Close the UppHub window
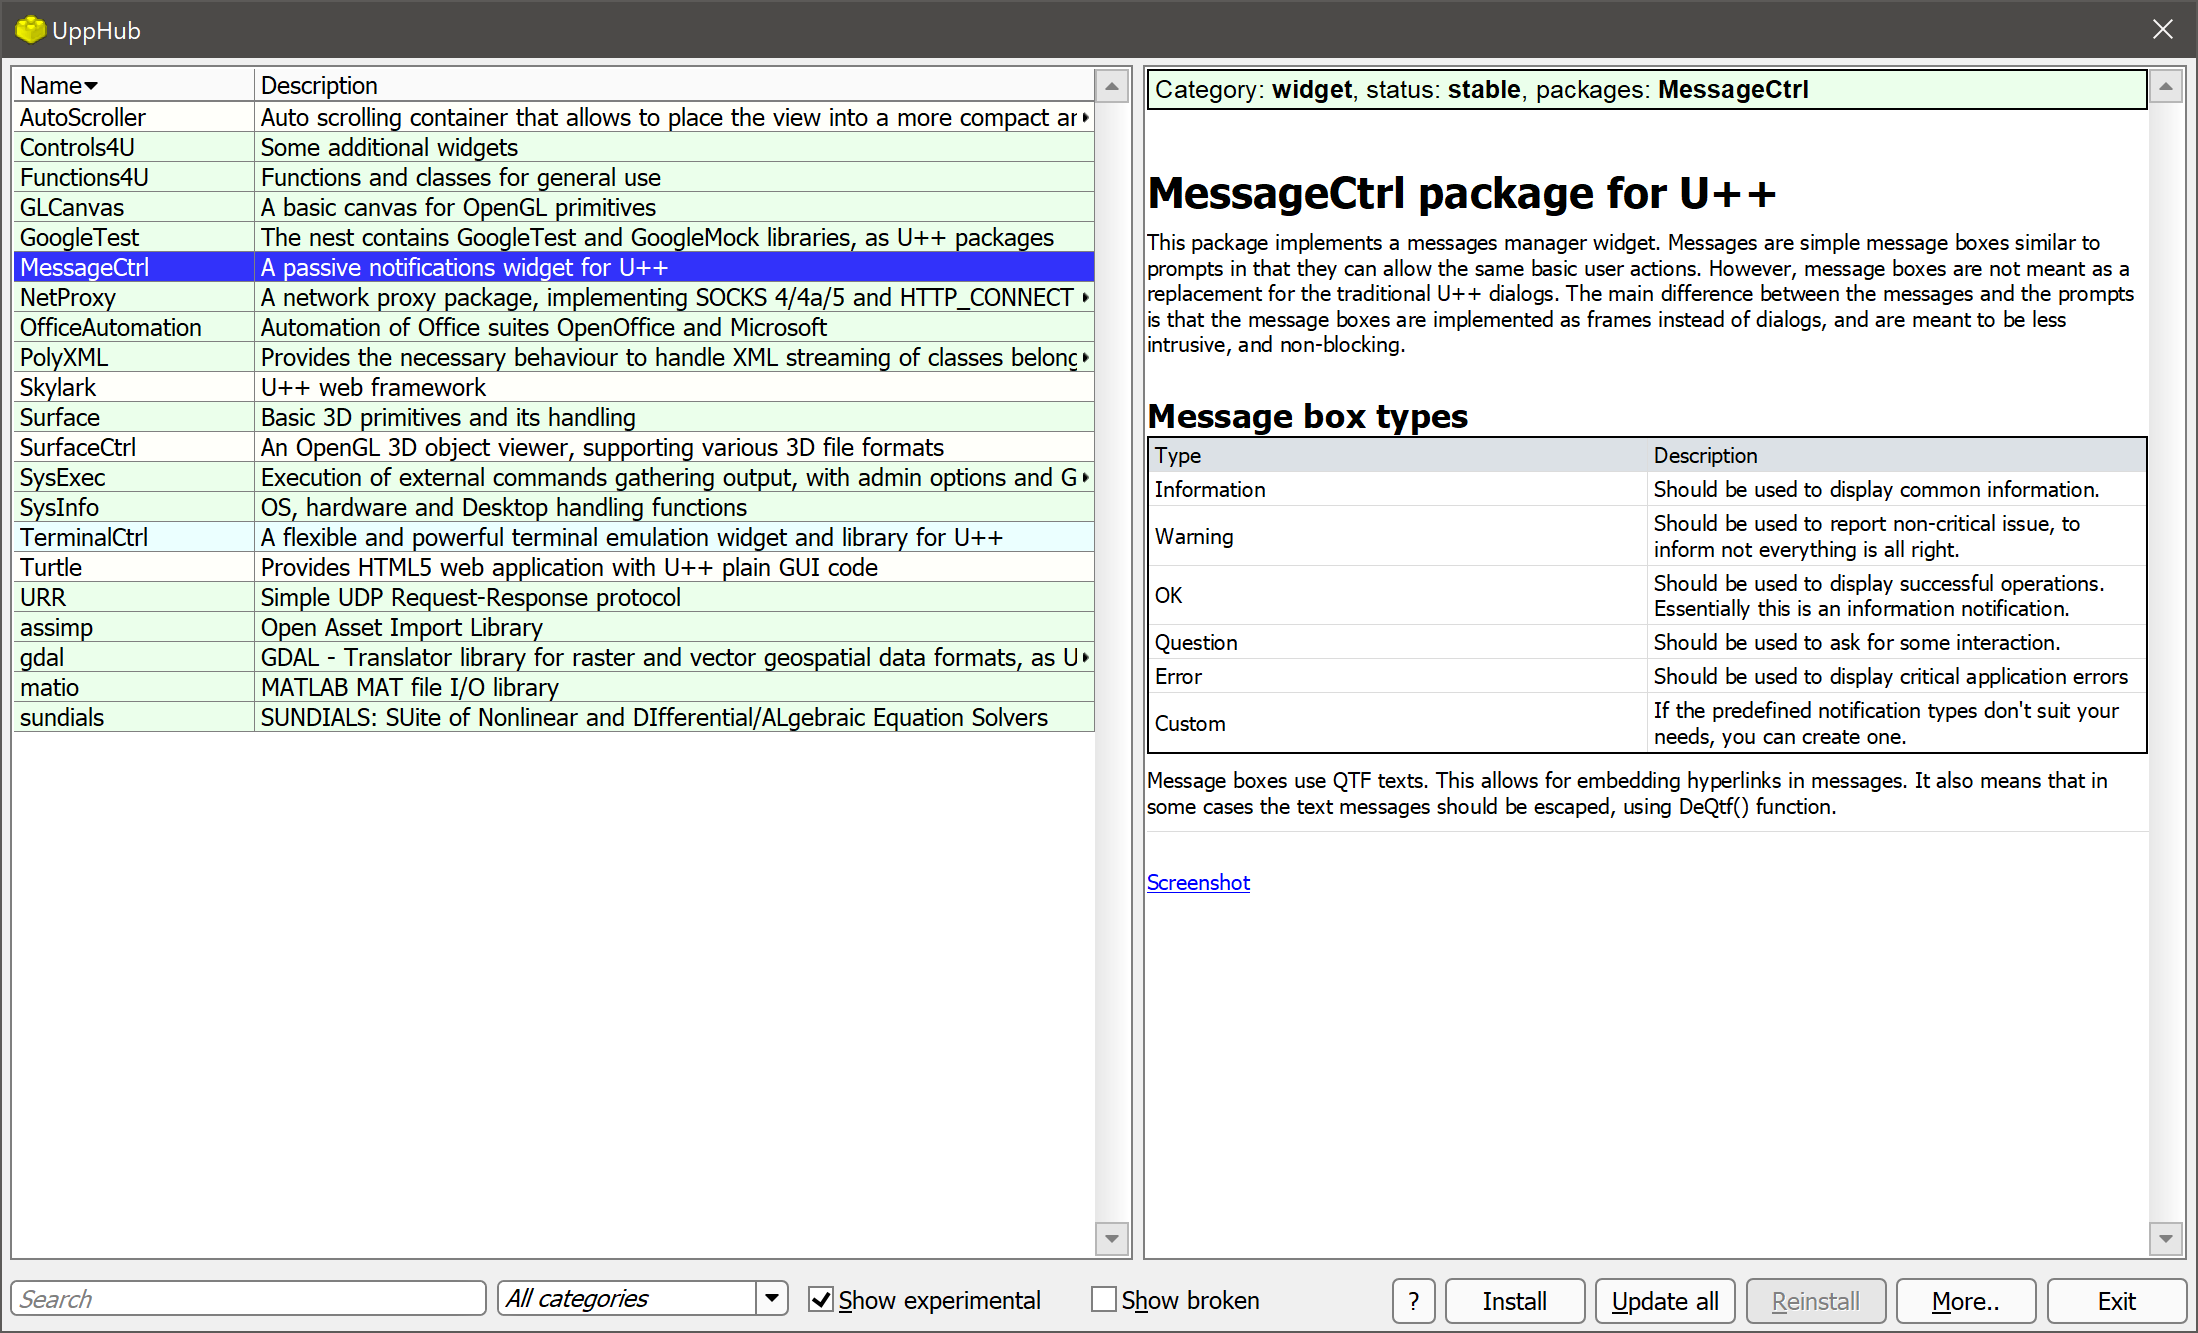Screen dimensions: 2198x1333 click(2162, 30)
